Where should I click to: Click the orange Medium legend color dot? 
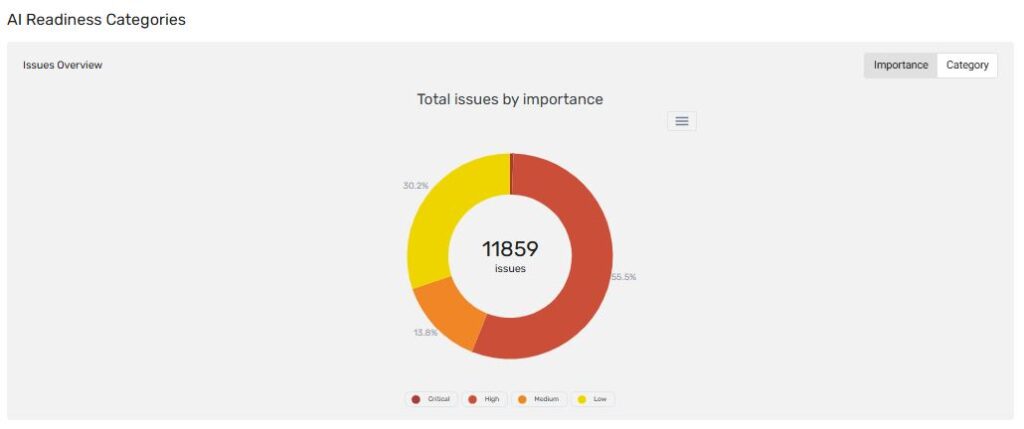[x=522, y=399]
